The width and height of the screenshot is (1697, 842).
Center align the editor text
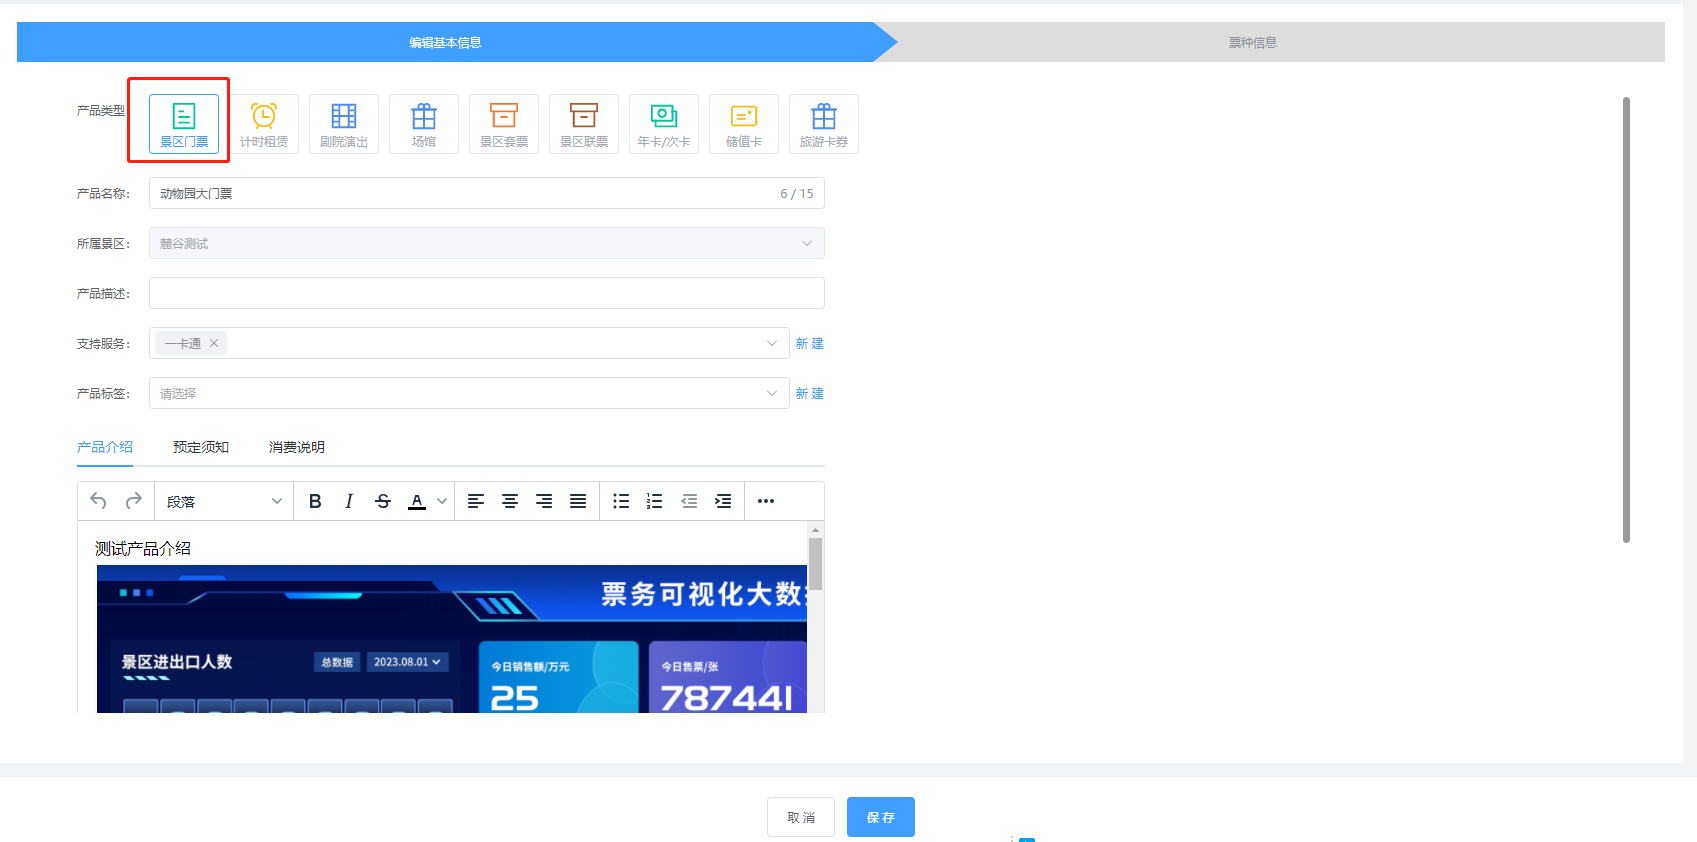point(510,501)
